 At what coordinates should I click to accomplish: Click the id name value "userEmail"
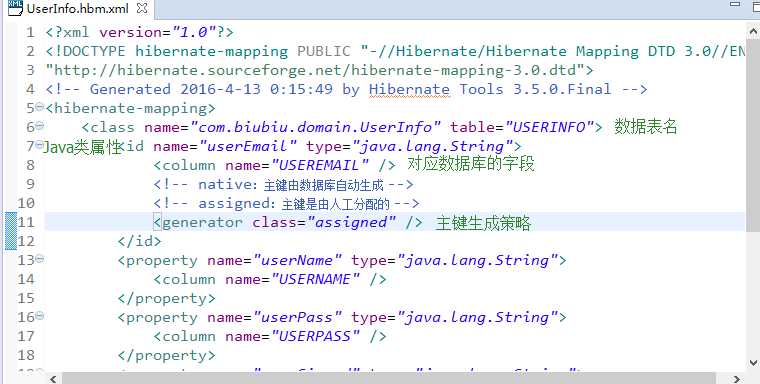pyautogui.click(x=248, y=146)
